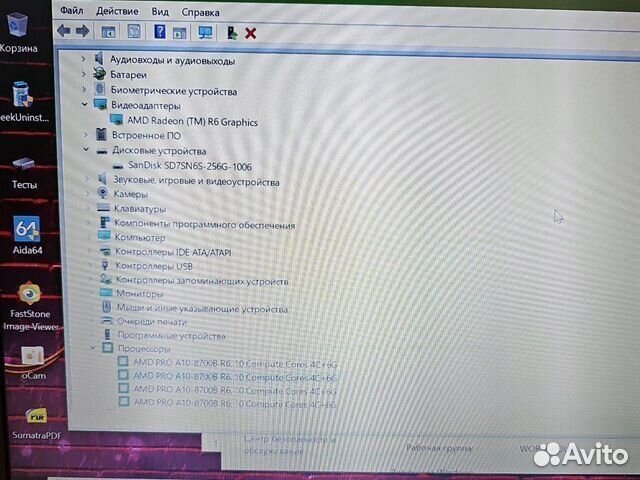Click the Контроллеры USB plug icon
The image size is (640, 480).
104,265
